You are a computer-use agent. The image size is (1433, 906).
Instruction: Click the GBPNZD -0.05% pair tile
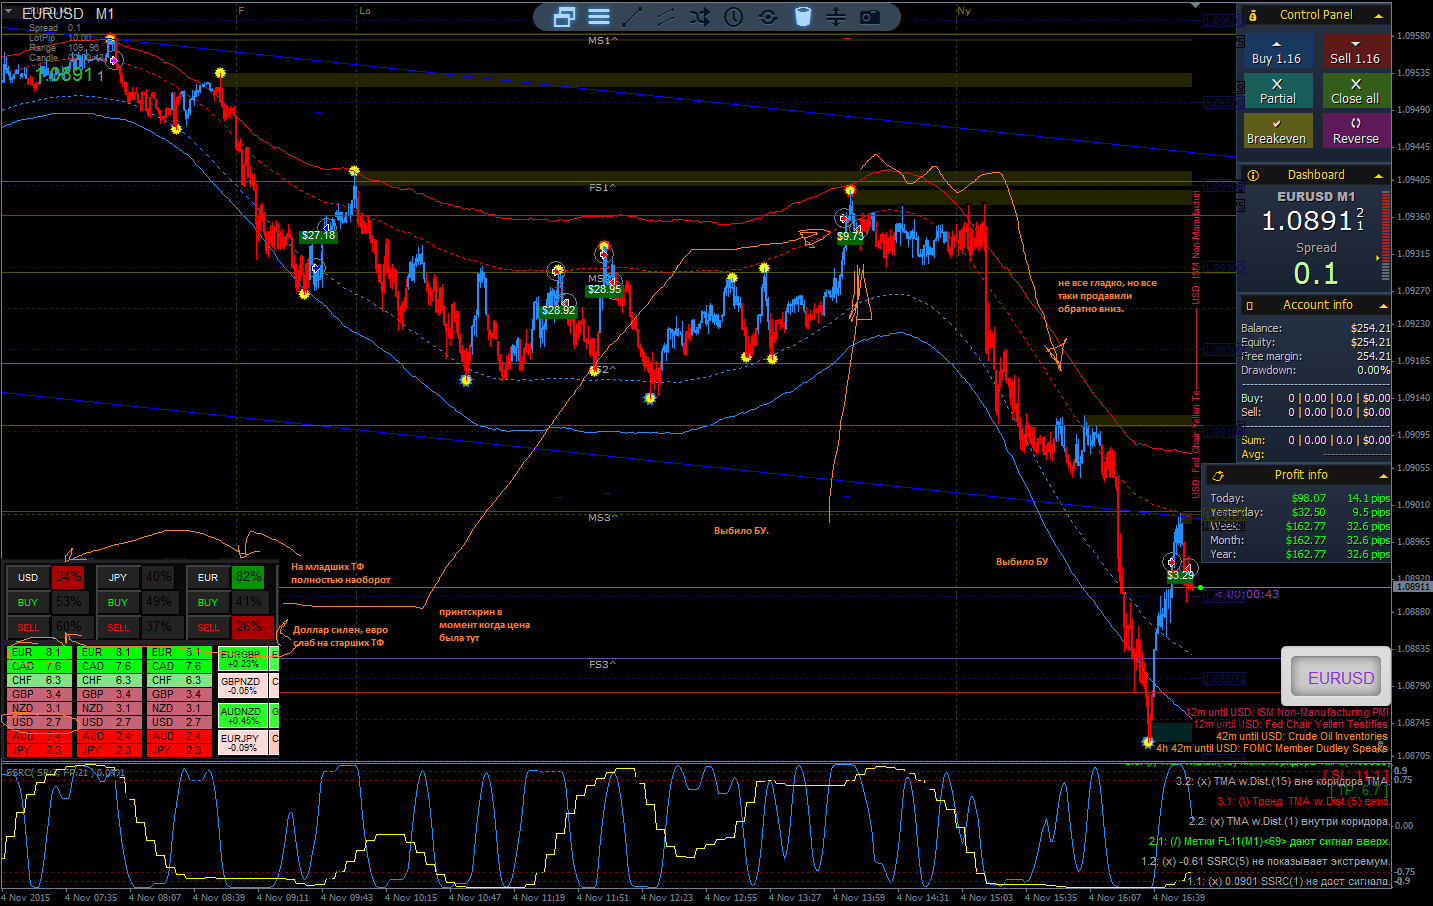(242, 685)
